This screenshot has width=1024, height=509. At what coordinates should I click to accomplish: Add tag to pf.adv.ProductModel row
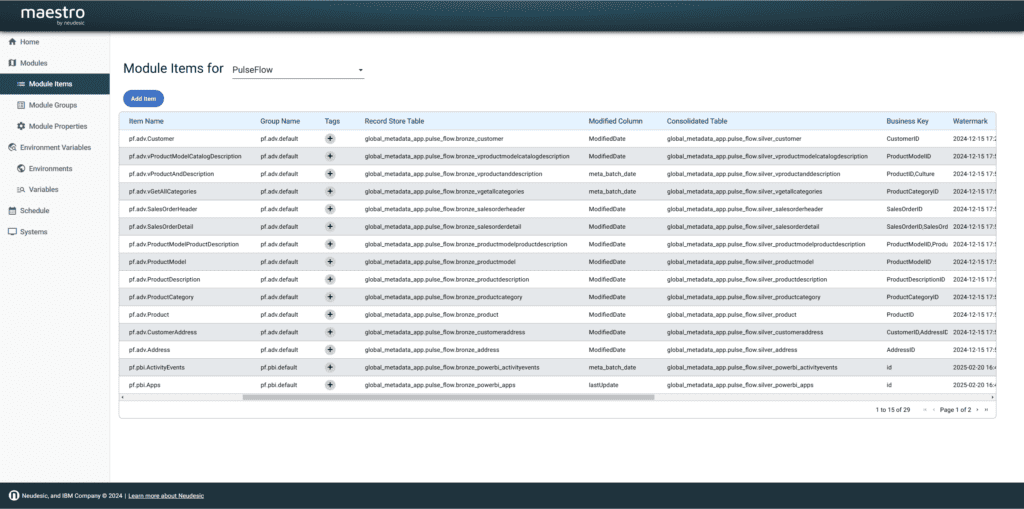click(x=330, y=261)
